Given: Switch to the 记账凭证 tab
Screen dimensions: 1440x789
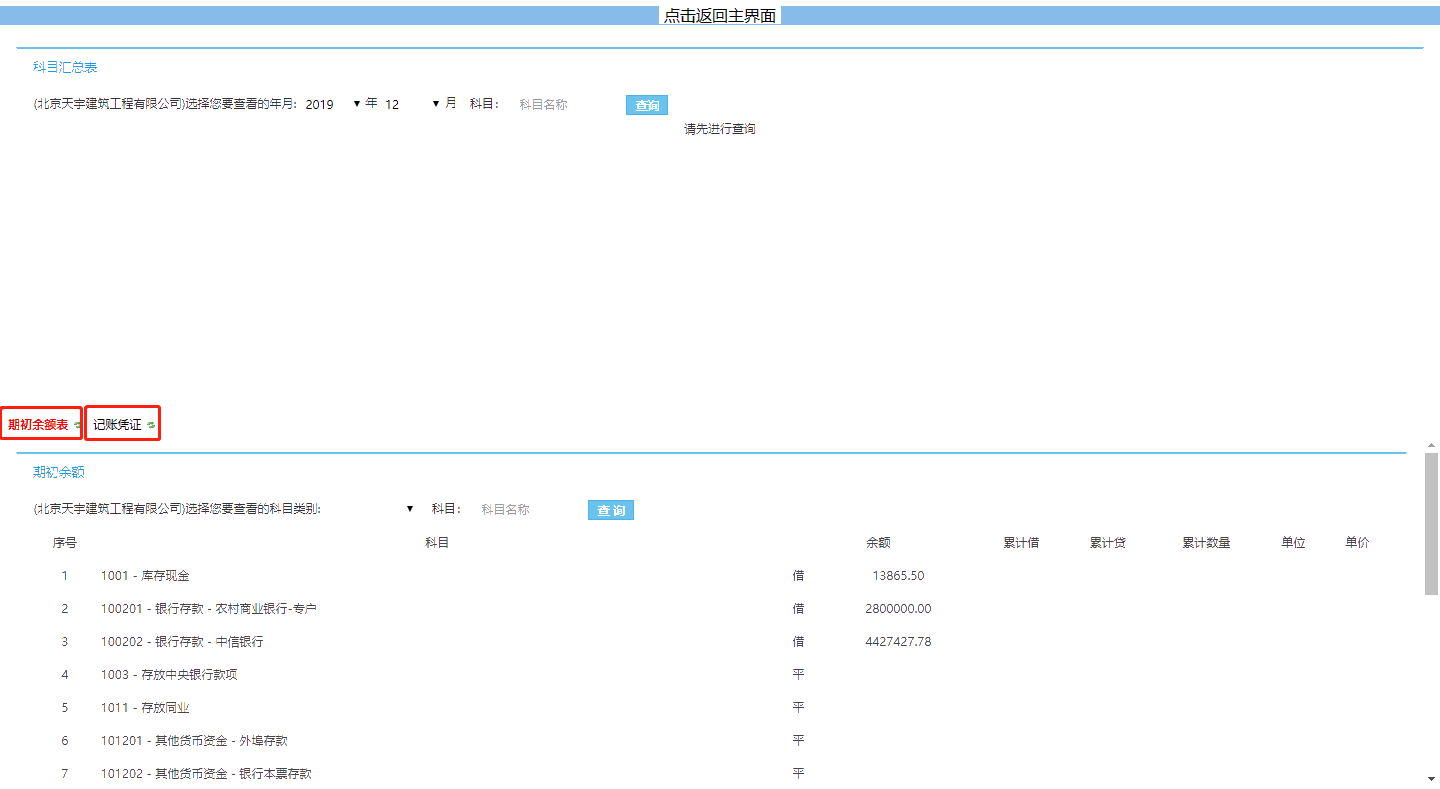Looking at the screenshot, I should tap(117, 425).
